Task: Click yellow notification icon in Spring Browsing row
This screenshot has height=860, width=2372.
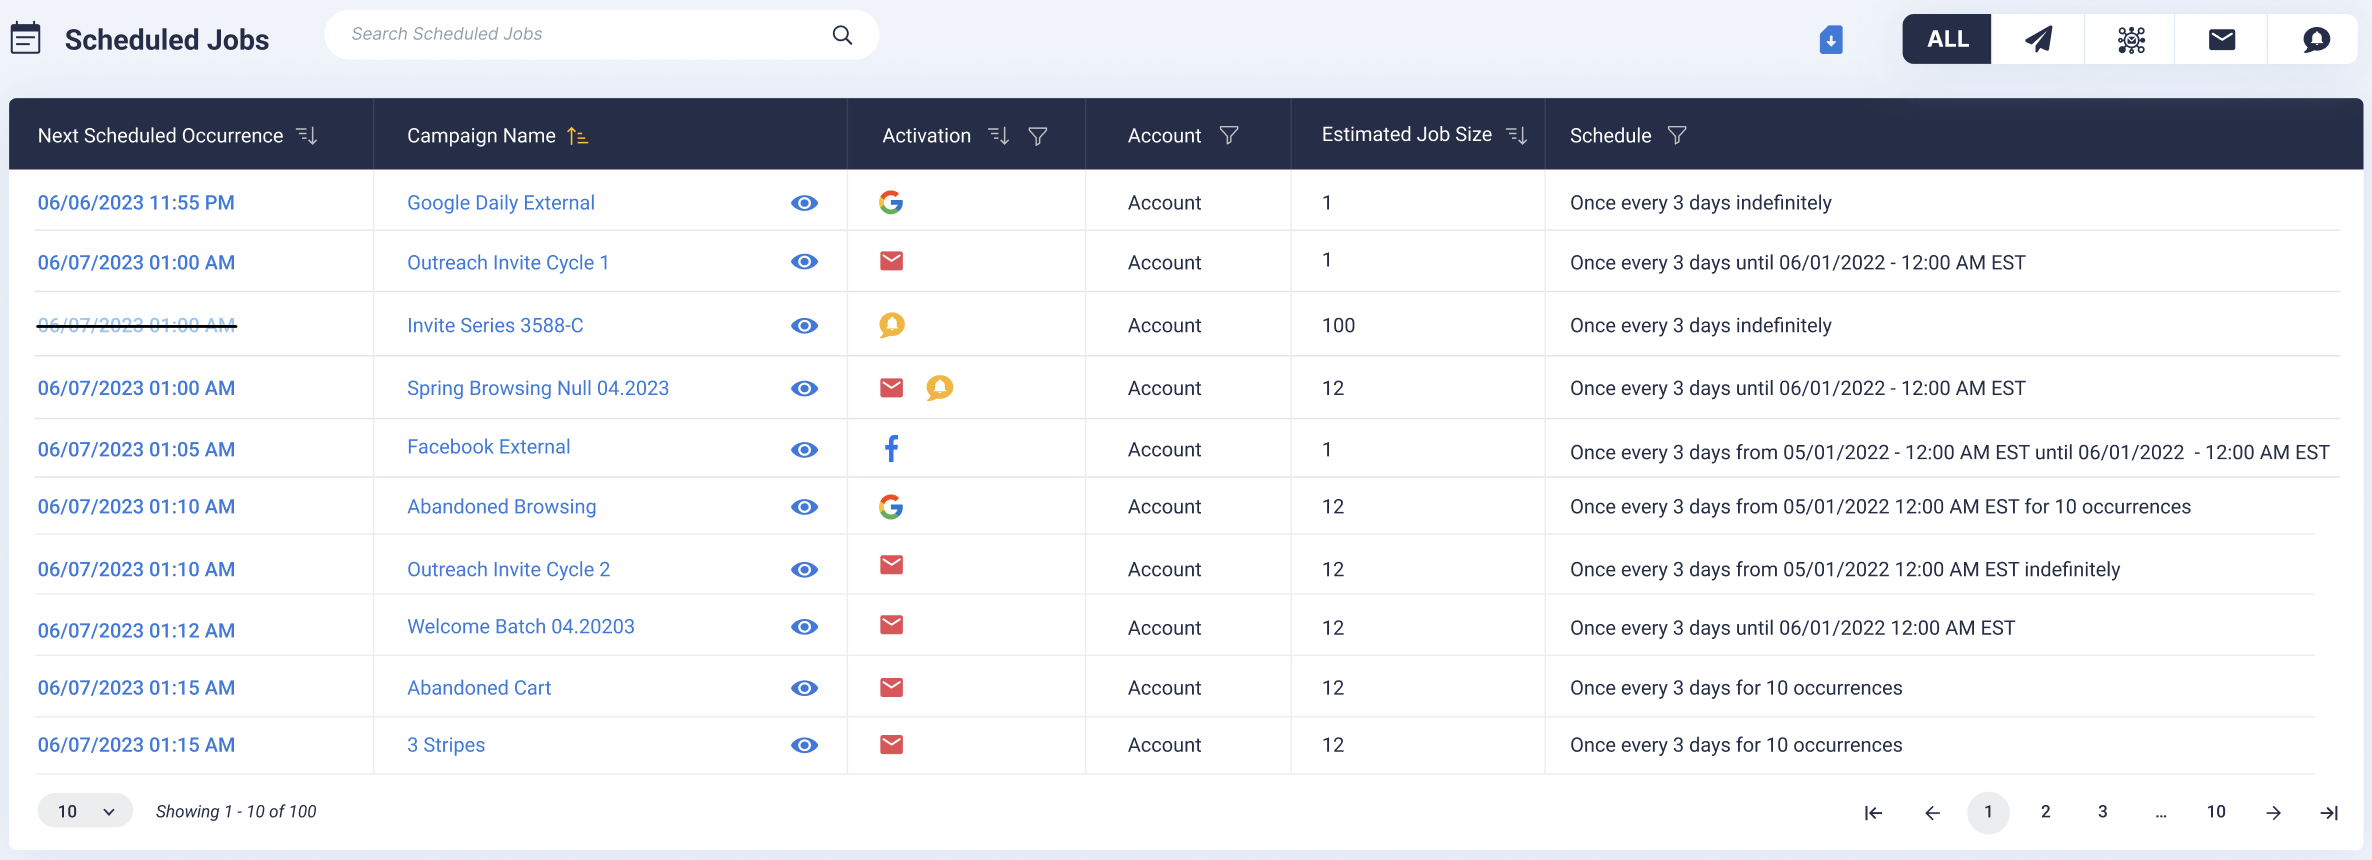Action: (939, 388)
